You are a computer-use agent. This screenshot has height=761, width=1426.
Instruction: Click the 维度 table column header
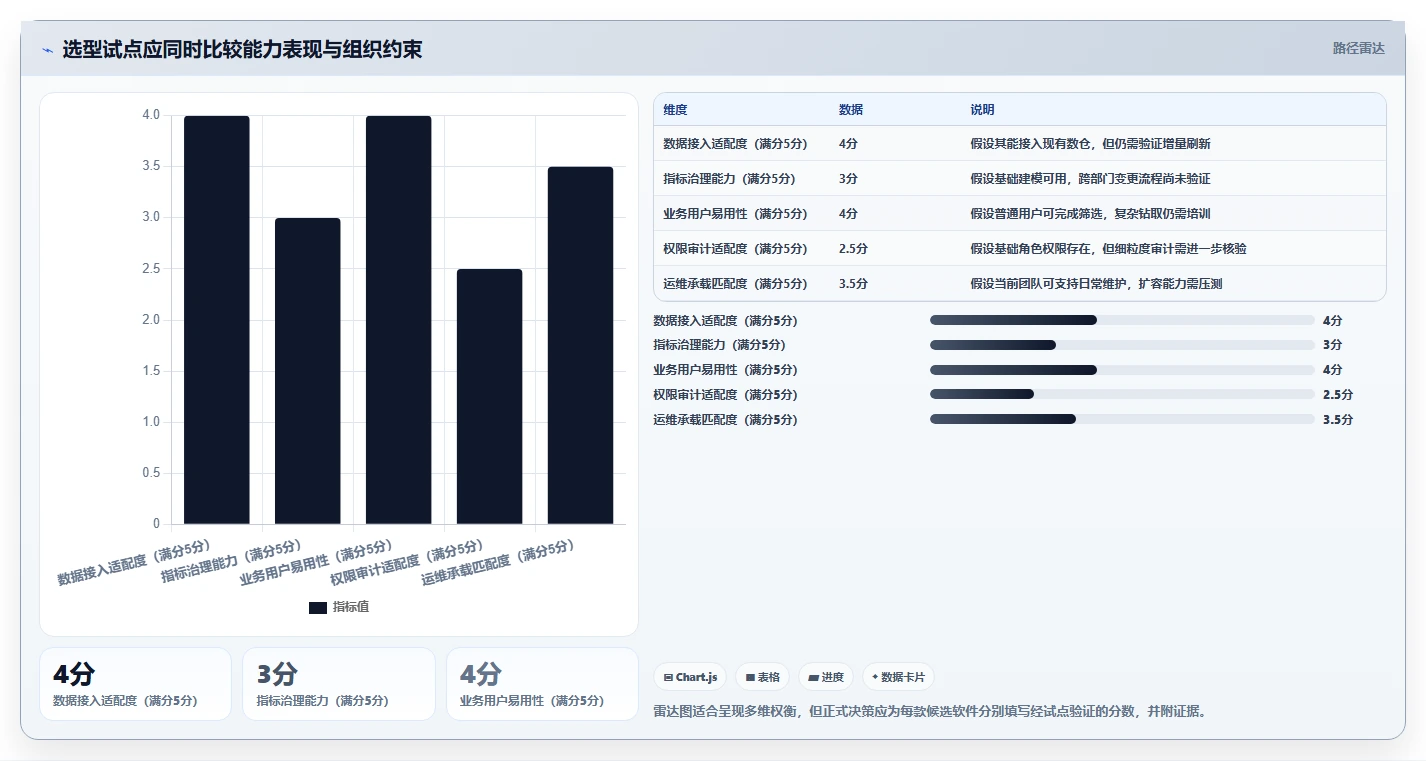click(675, 110)
